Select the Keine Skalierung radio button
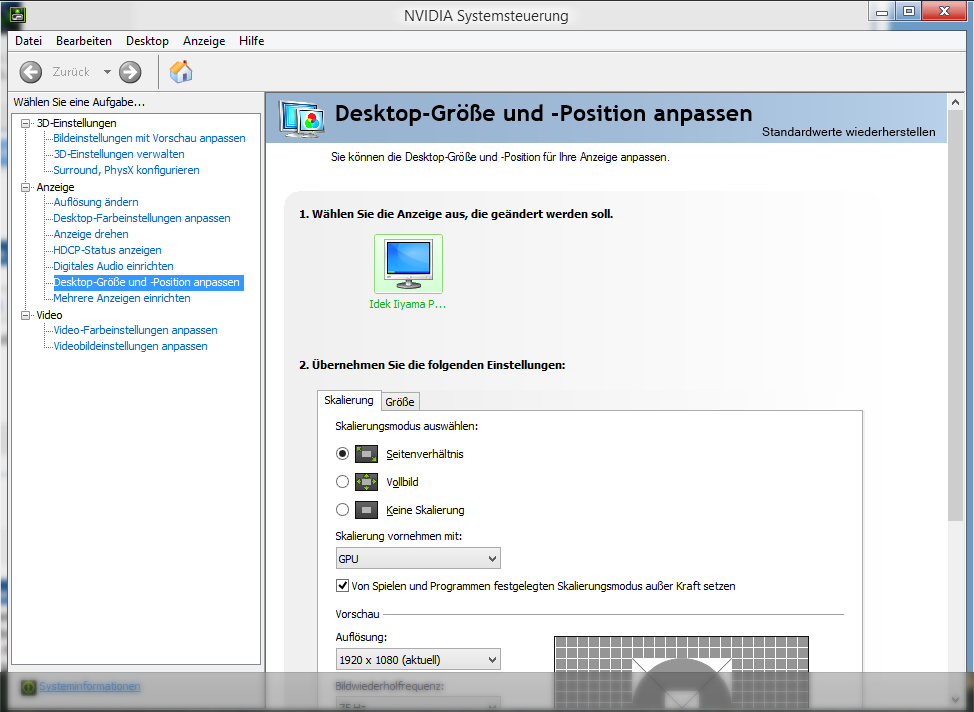Viewport: 974px width, 712px height. 342,509
